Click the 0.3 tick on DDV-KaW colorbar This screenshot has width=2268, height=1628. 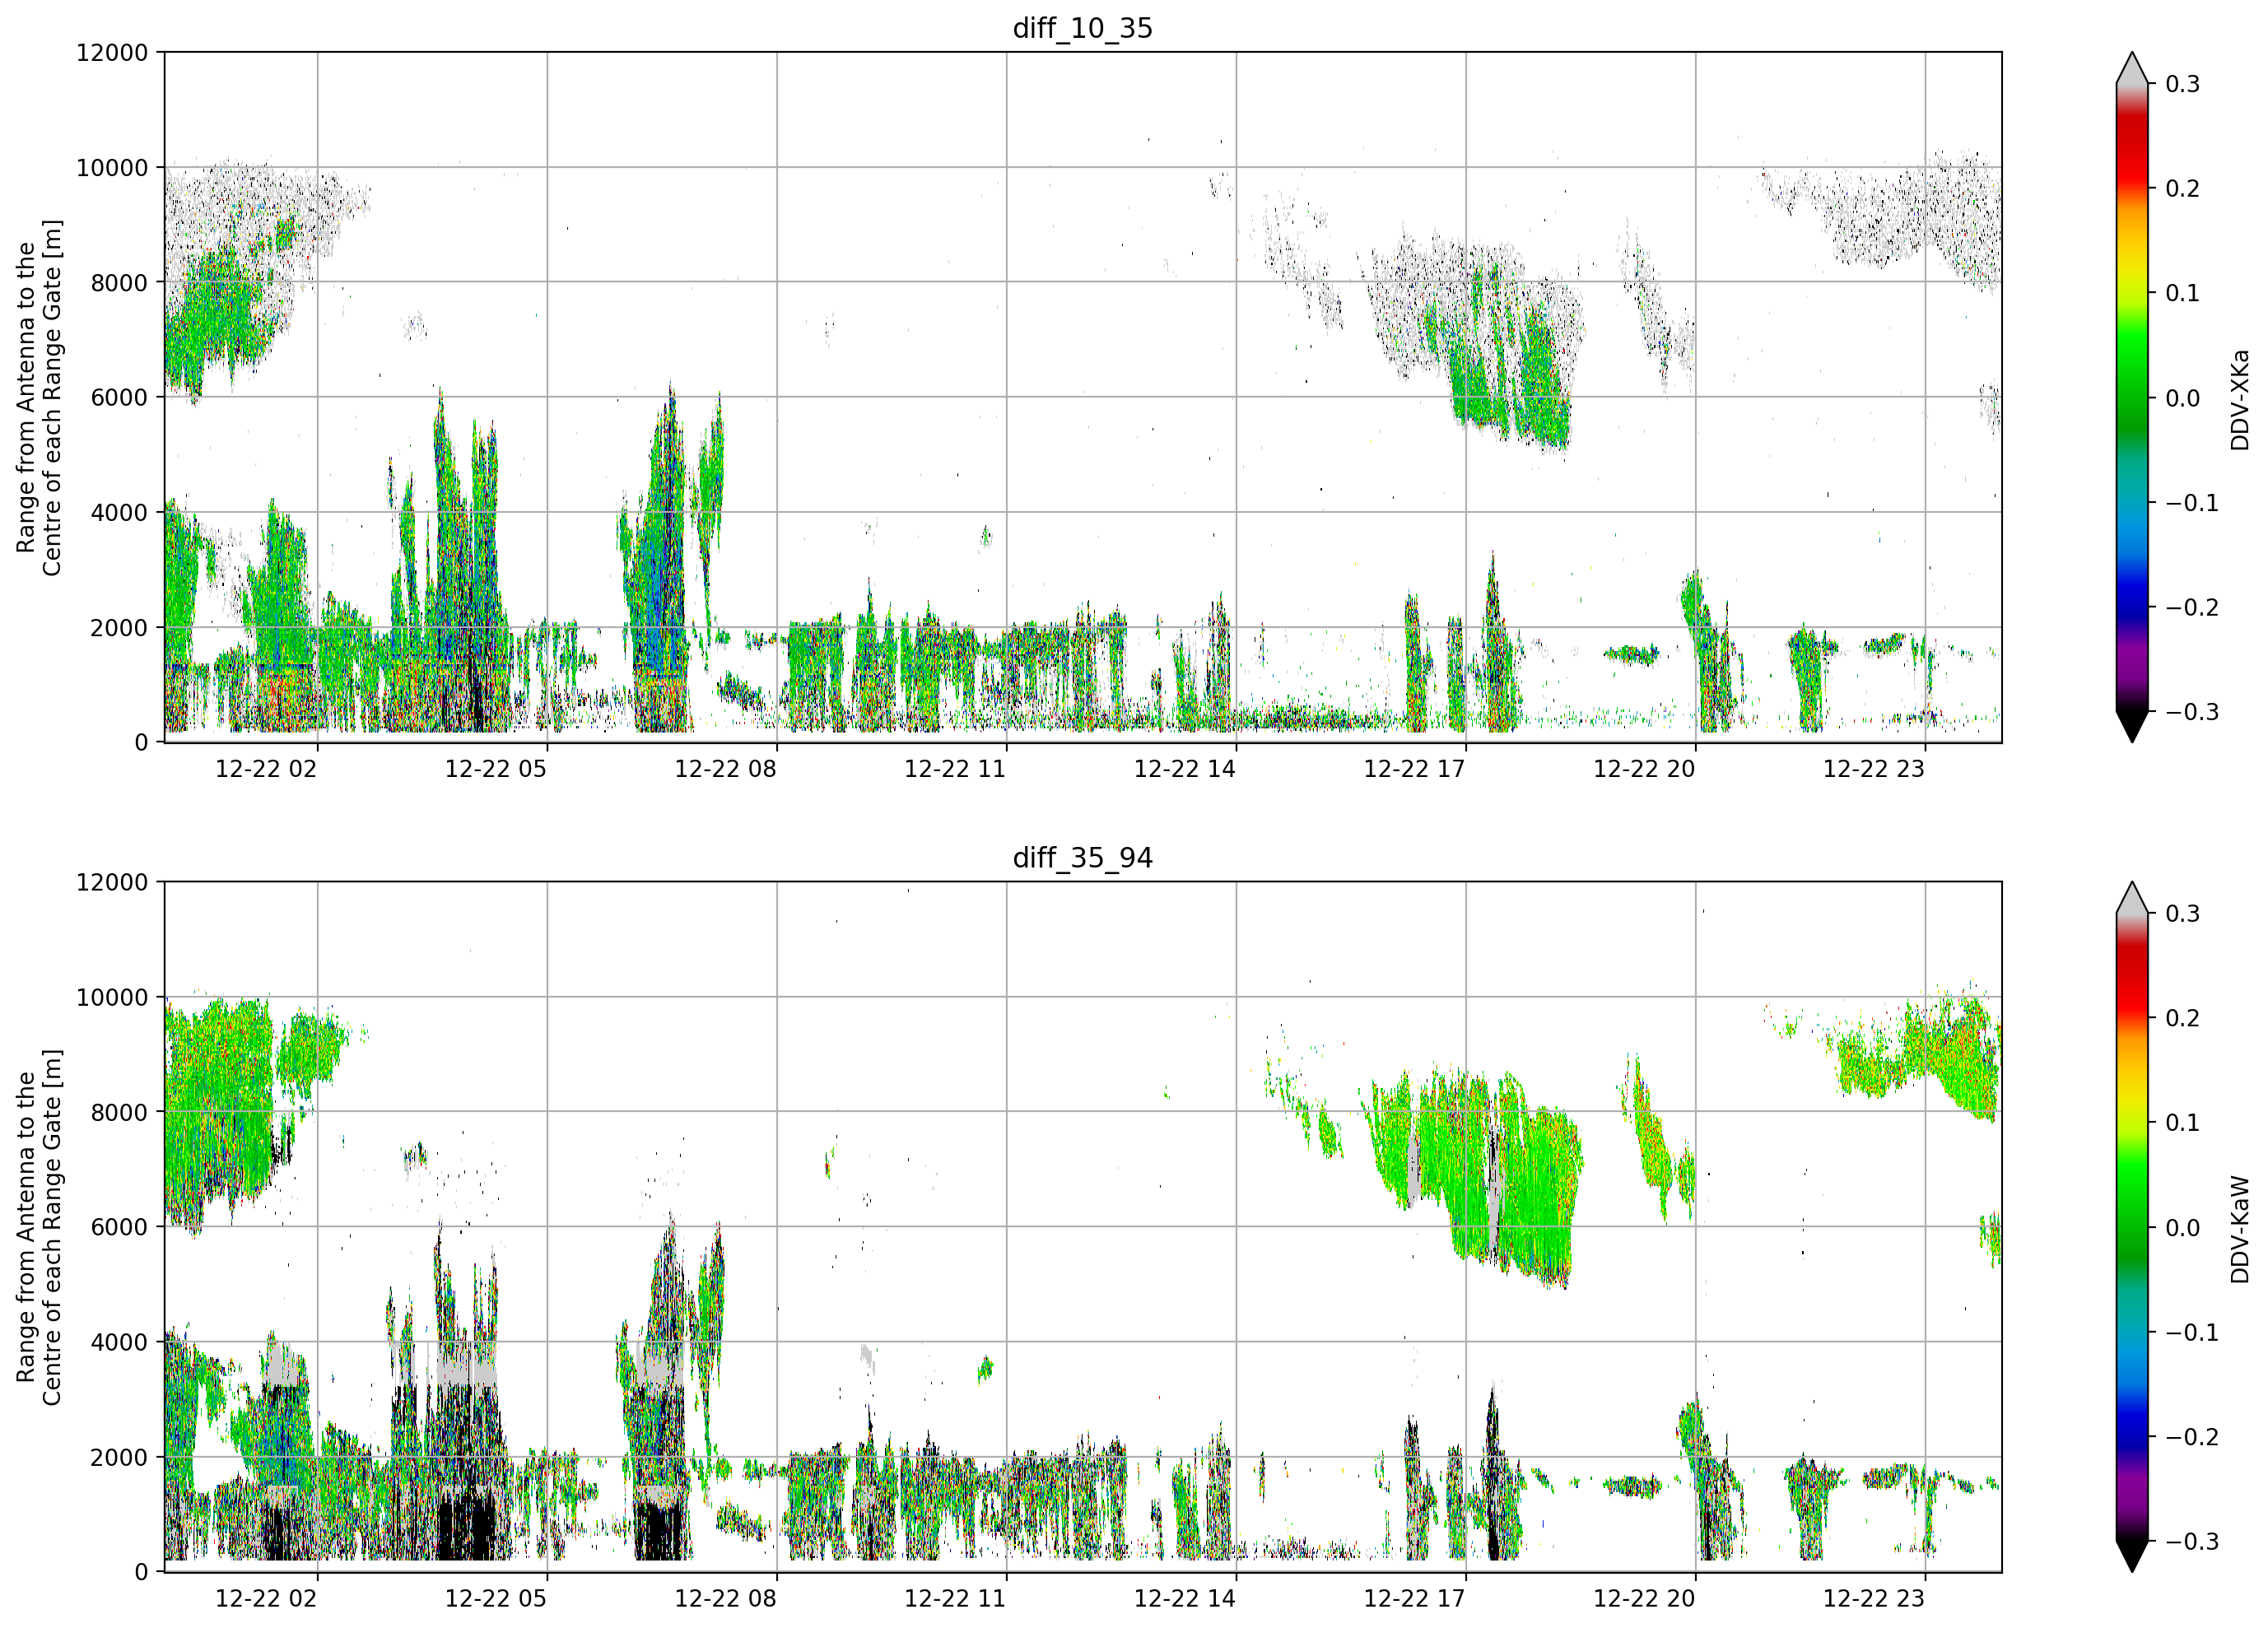[2183, 914]
